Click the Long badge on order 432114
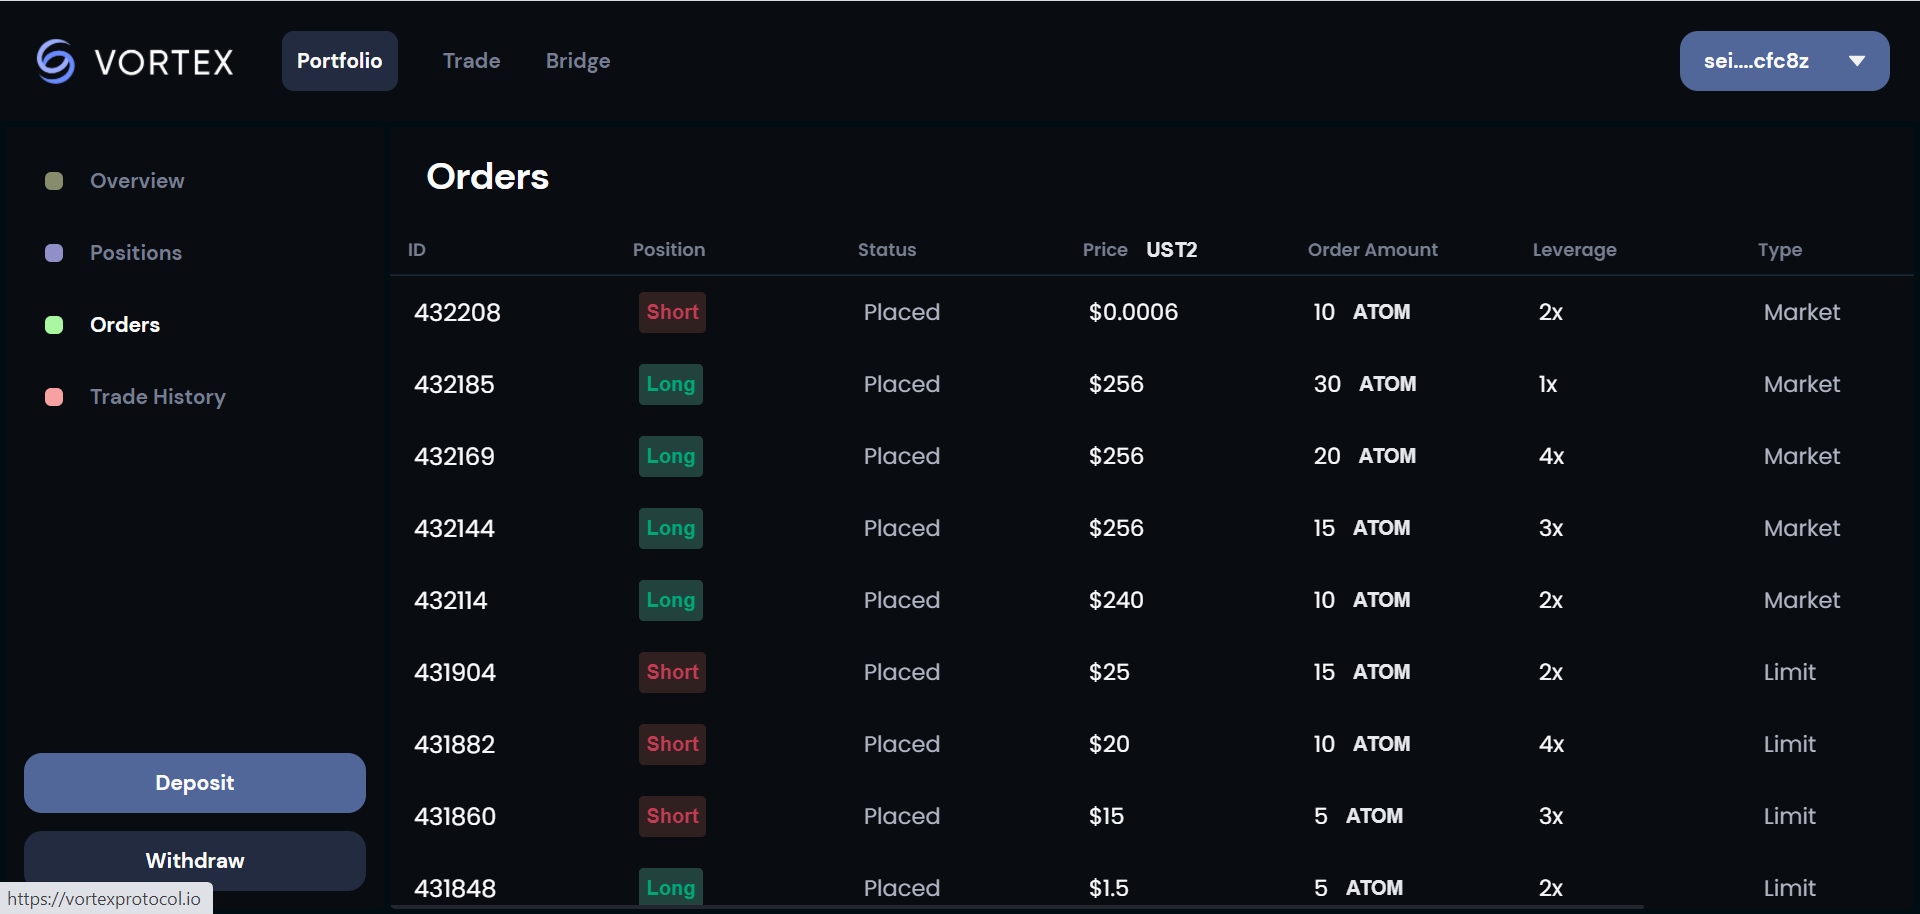Screen dimensions: 1920x914 click(x=671, y=600)
